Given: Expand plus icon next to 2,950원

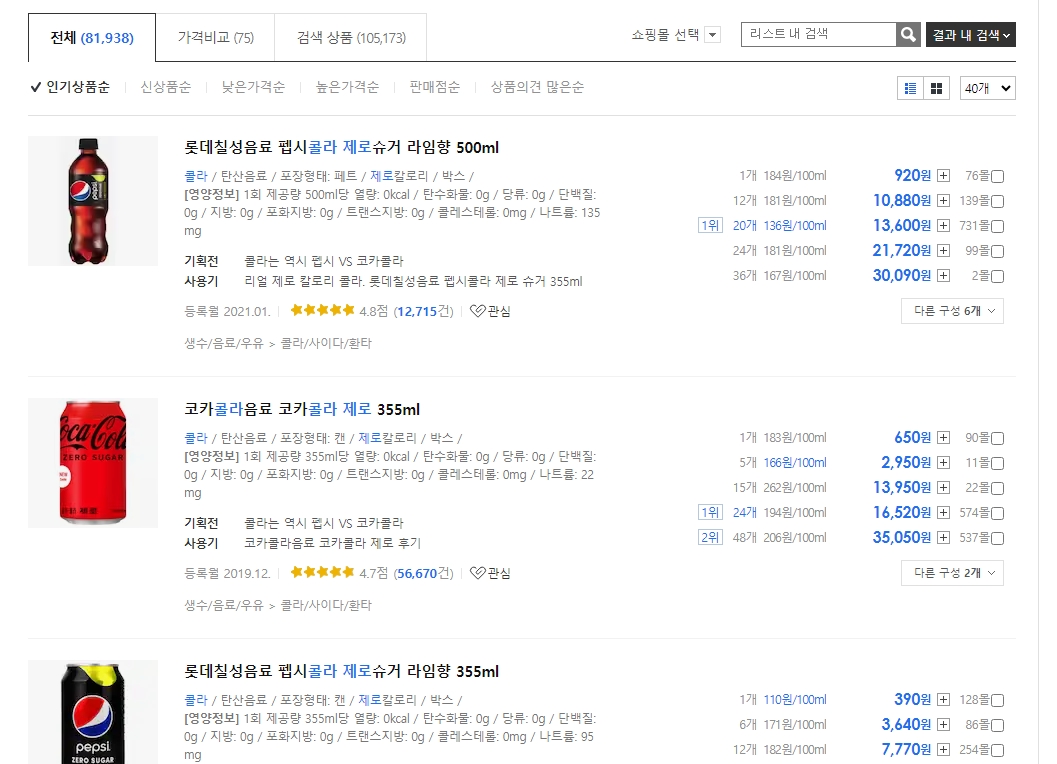Looking at the screenshot, I should coord(943,463).
